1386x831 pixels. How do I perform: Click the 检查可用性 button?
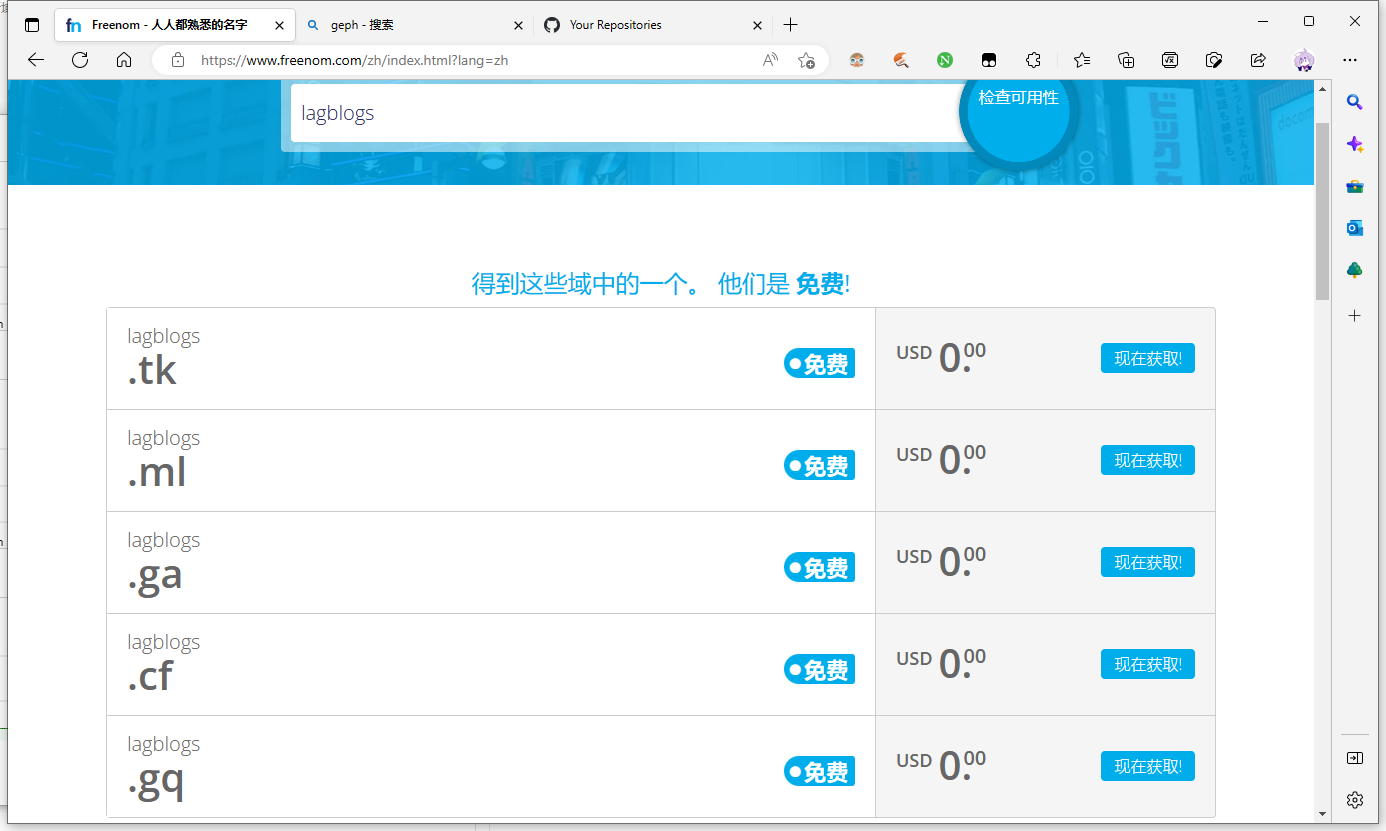[x=1018, y=100]
